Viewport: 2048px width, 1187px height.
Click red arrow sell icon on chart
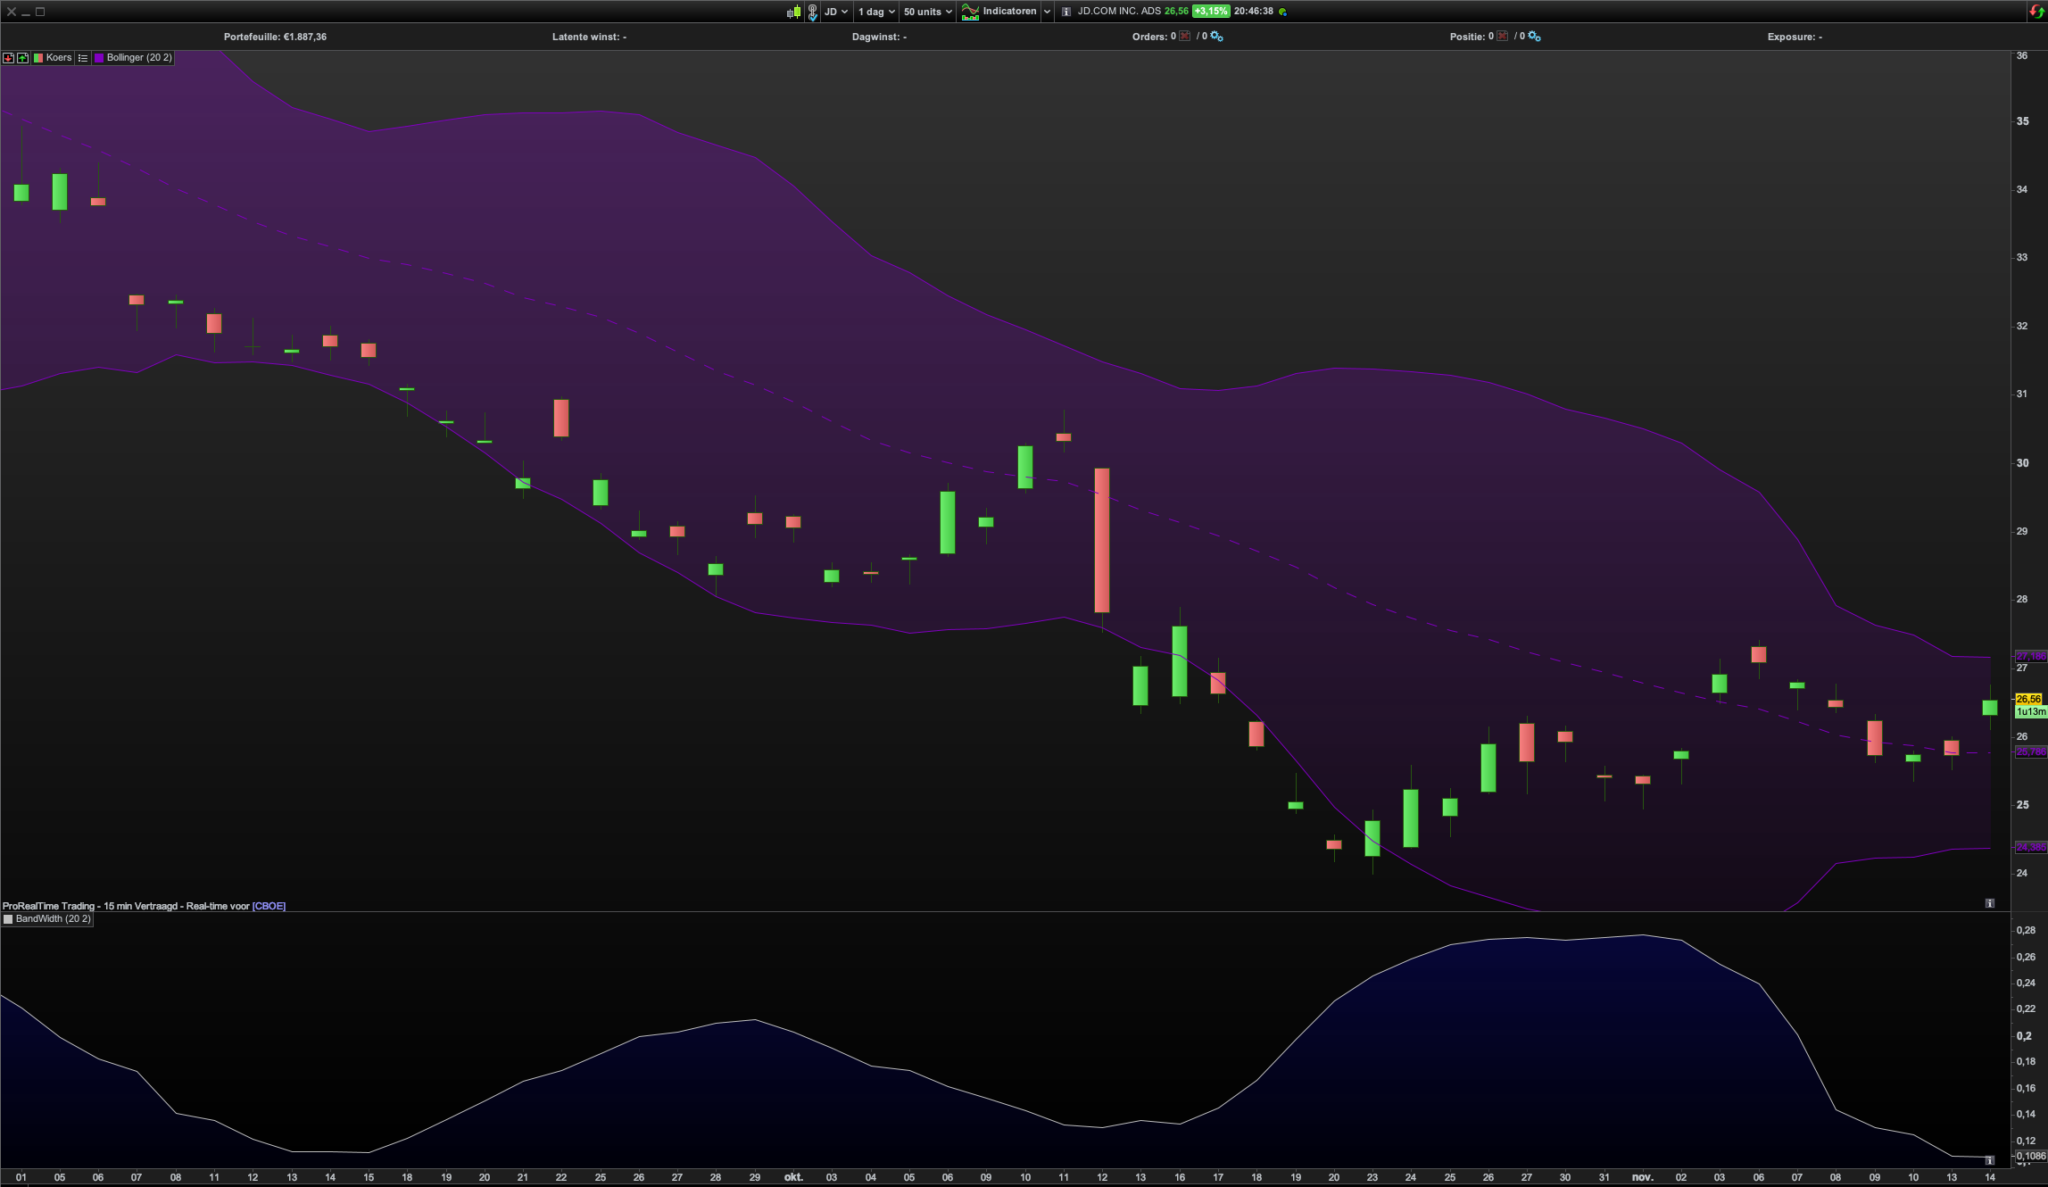coord(8,58)
